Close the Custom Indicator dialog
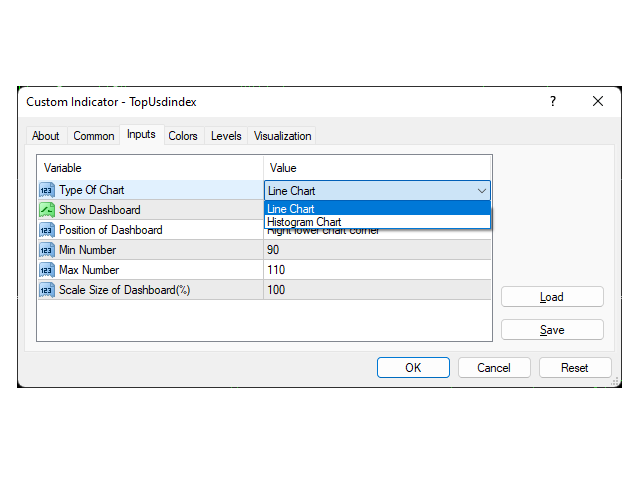This screenshot has width=640, height=480. (598, 101)
